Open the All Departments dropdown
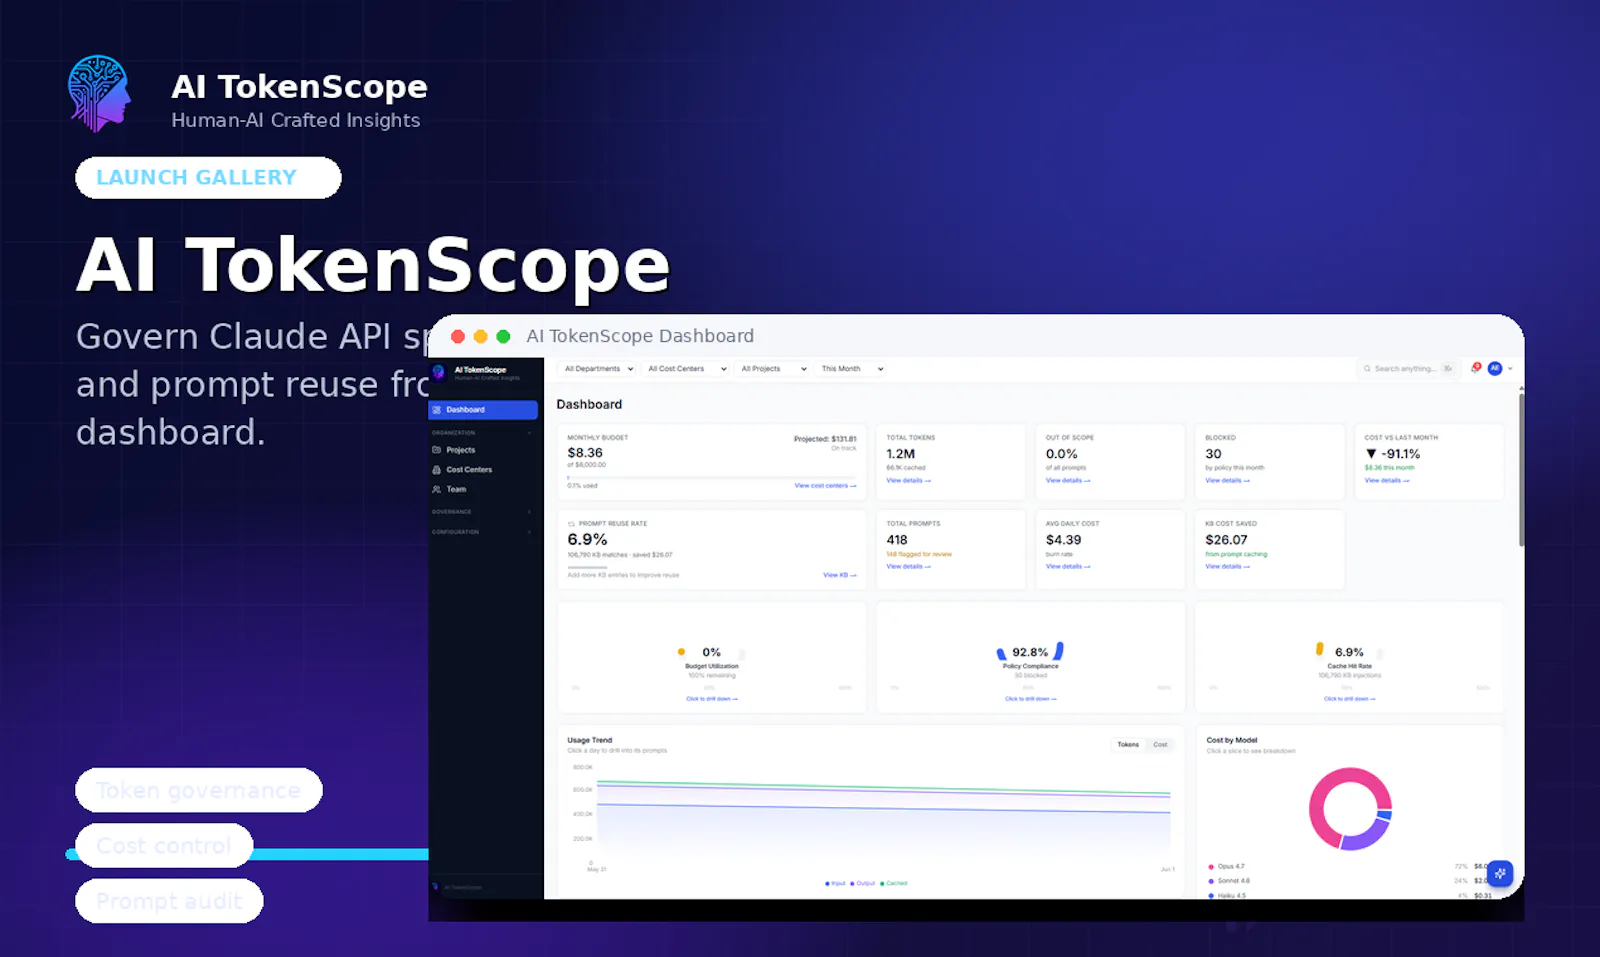This screenshot has height=957, width=1600. (x=597, y=369)
